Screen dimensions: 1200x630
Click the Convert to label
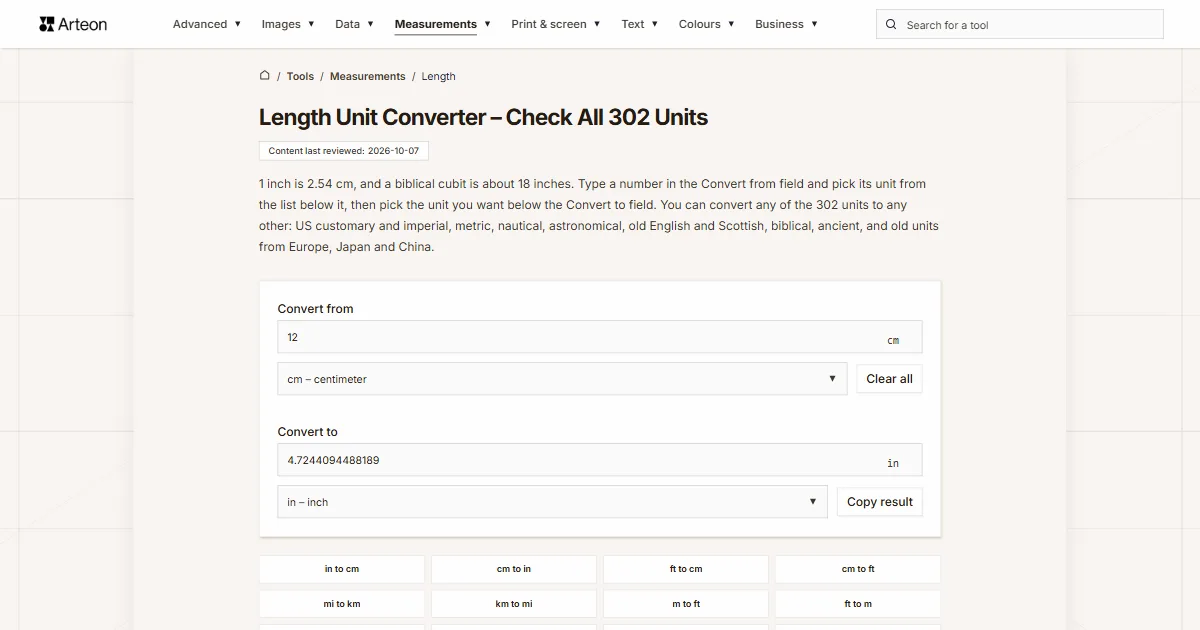pyautogui.click(x=307, y=432)
